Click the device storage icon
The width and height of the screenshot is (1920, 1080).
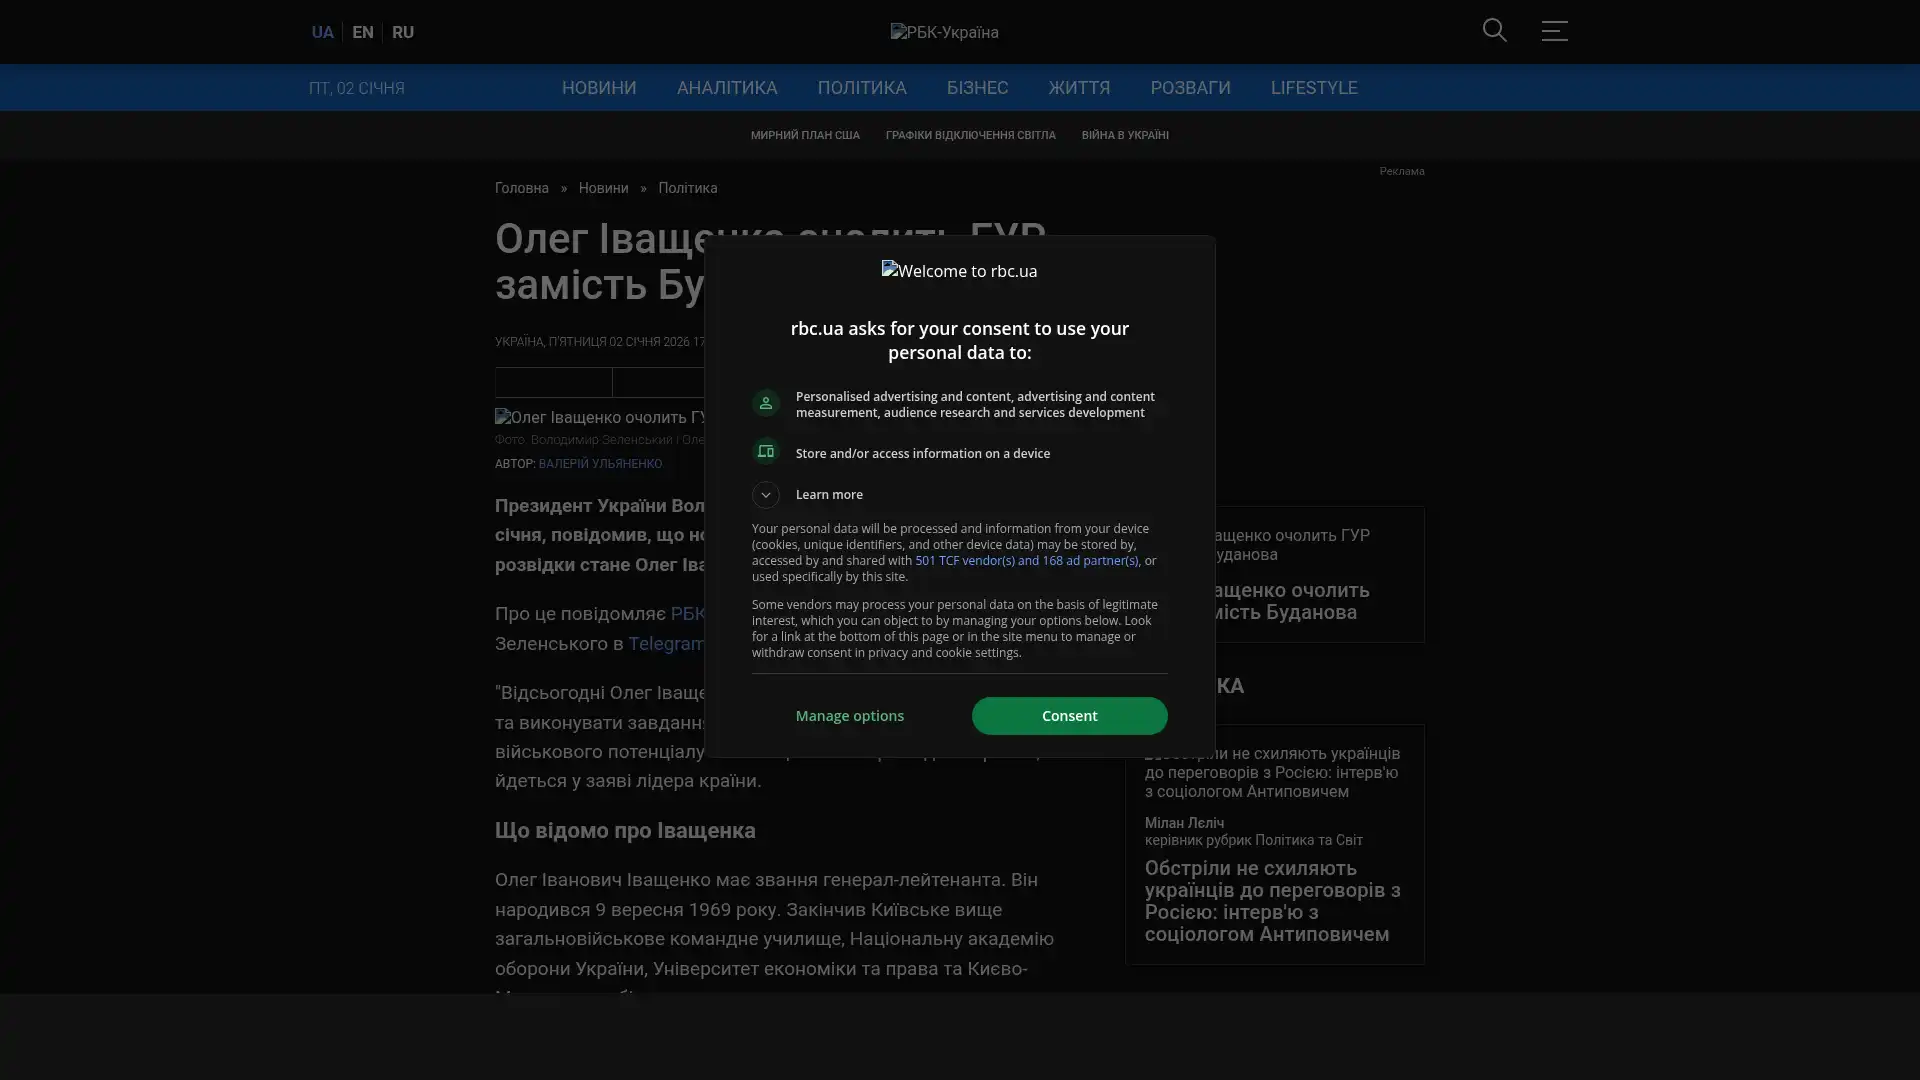coord(765,452)
